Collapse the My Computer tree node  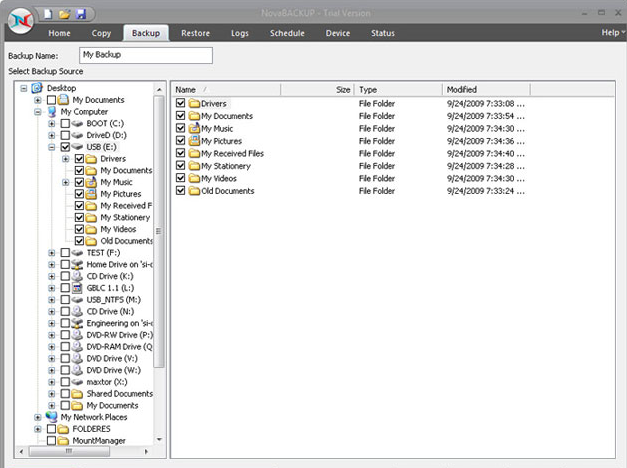tap(38, 112)
